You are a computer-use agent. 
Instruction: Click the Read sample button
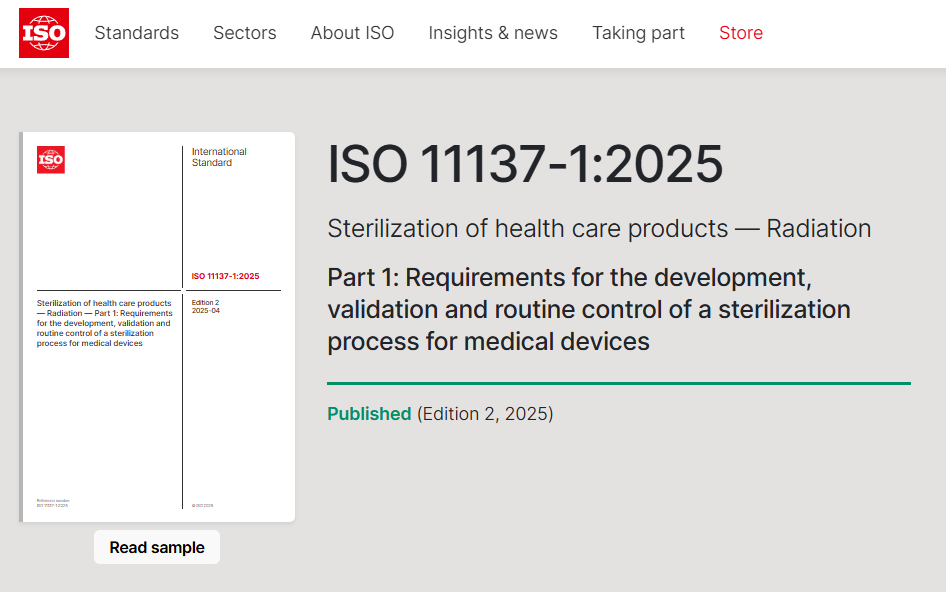[x=157, y=547]
